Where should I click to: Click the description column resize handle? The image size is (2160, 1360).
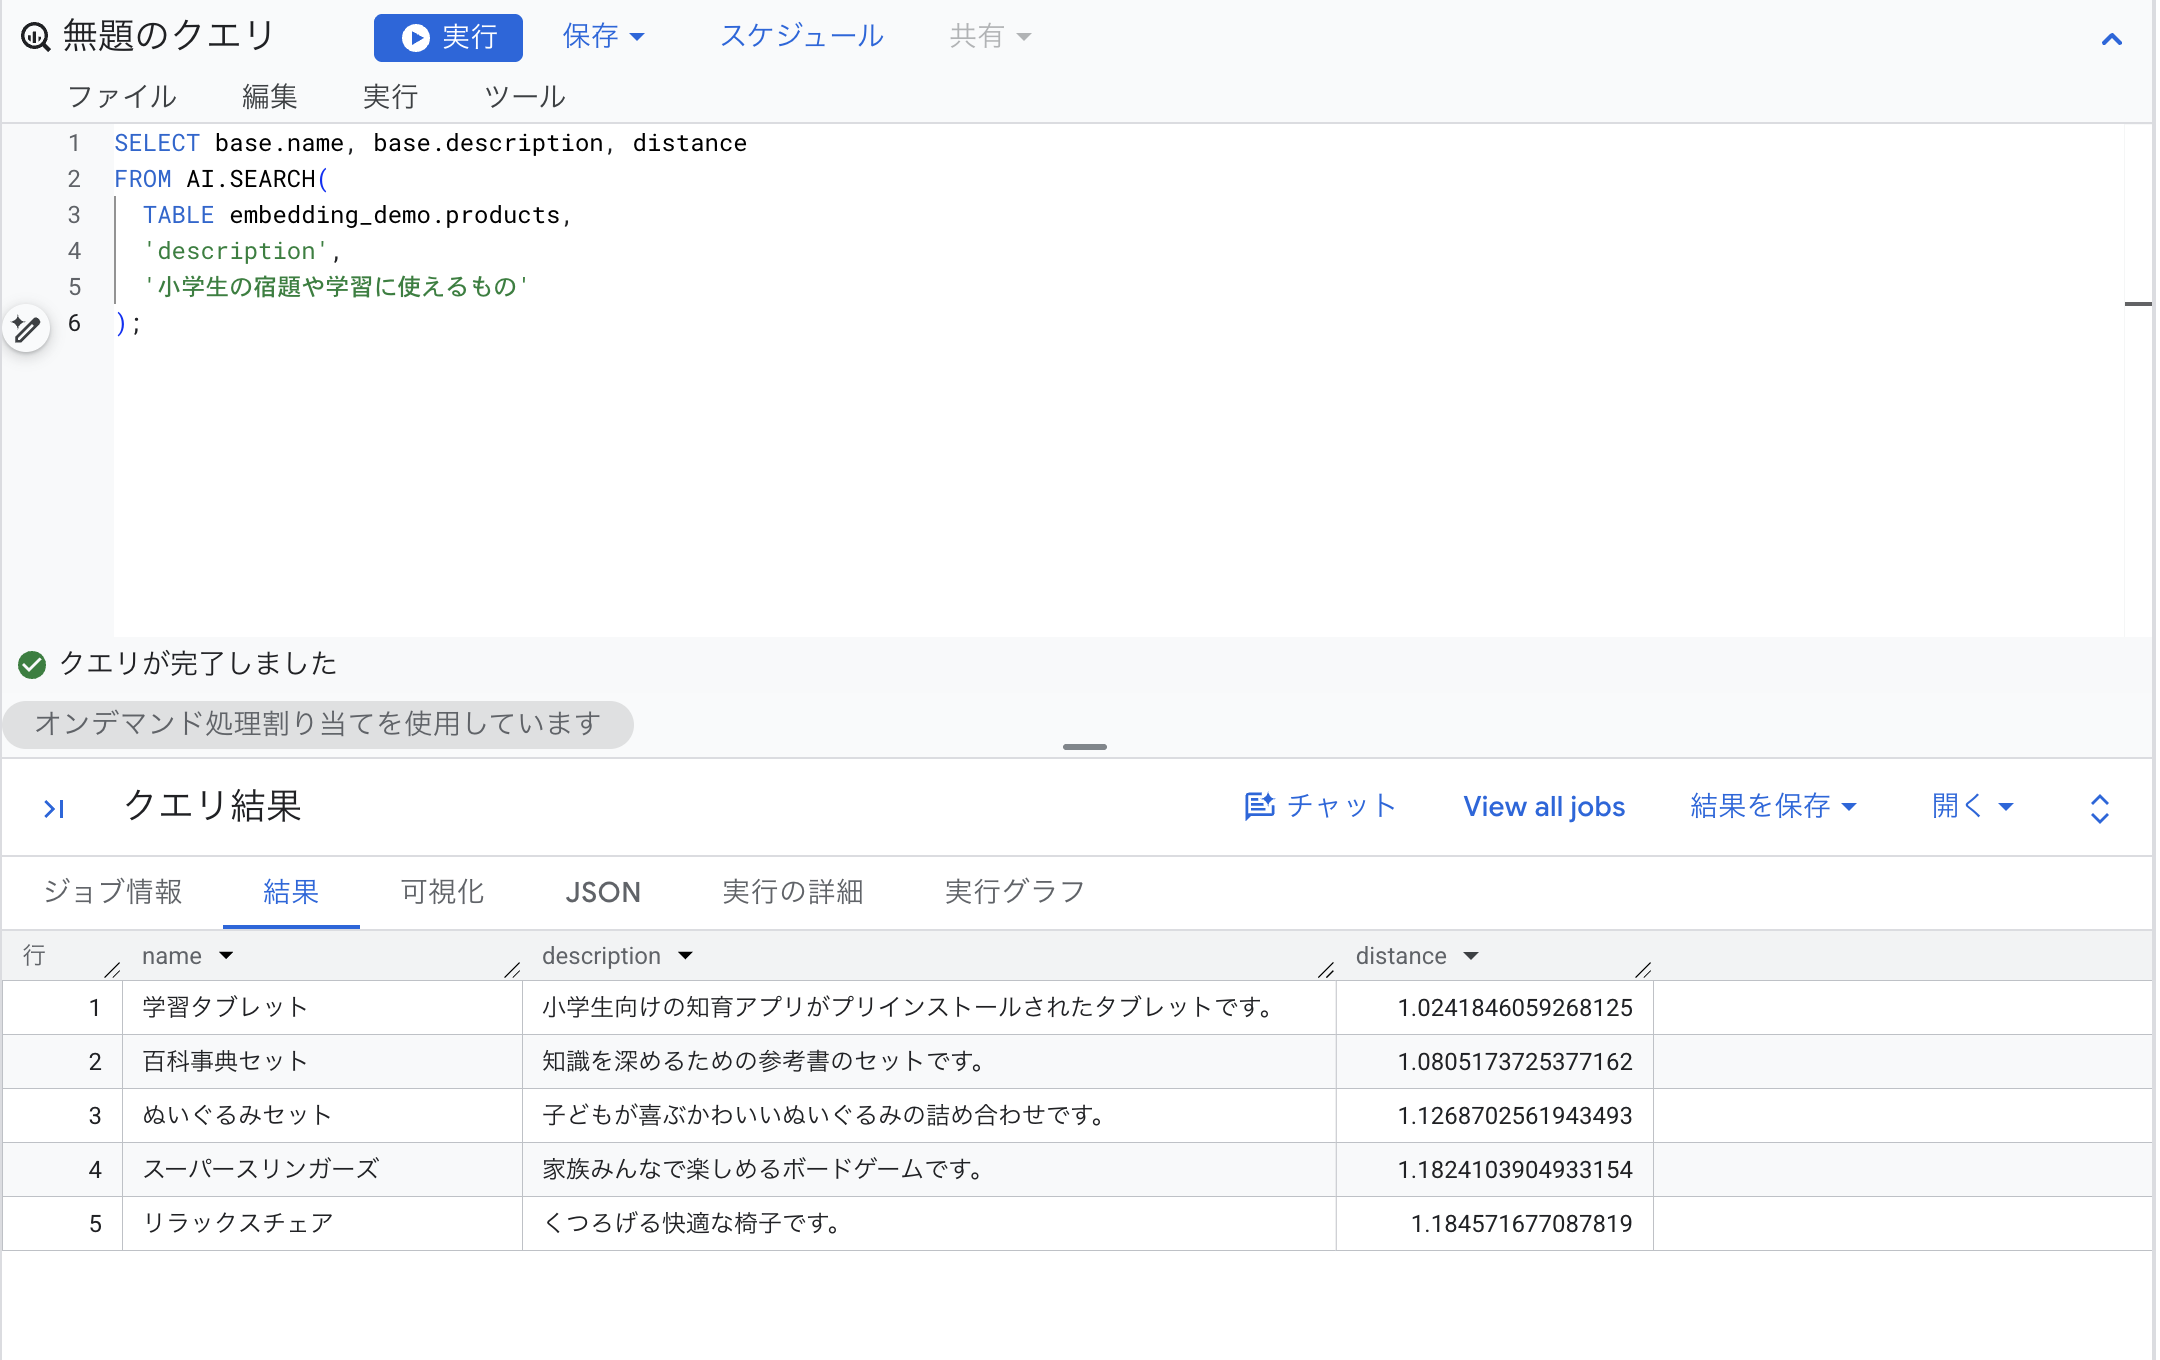click(x=1326, y=969)
